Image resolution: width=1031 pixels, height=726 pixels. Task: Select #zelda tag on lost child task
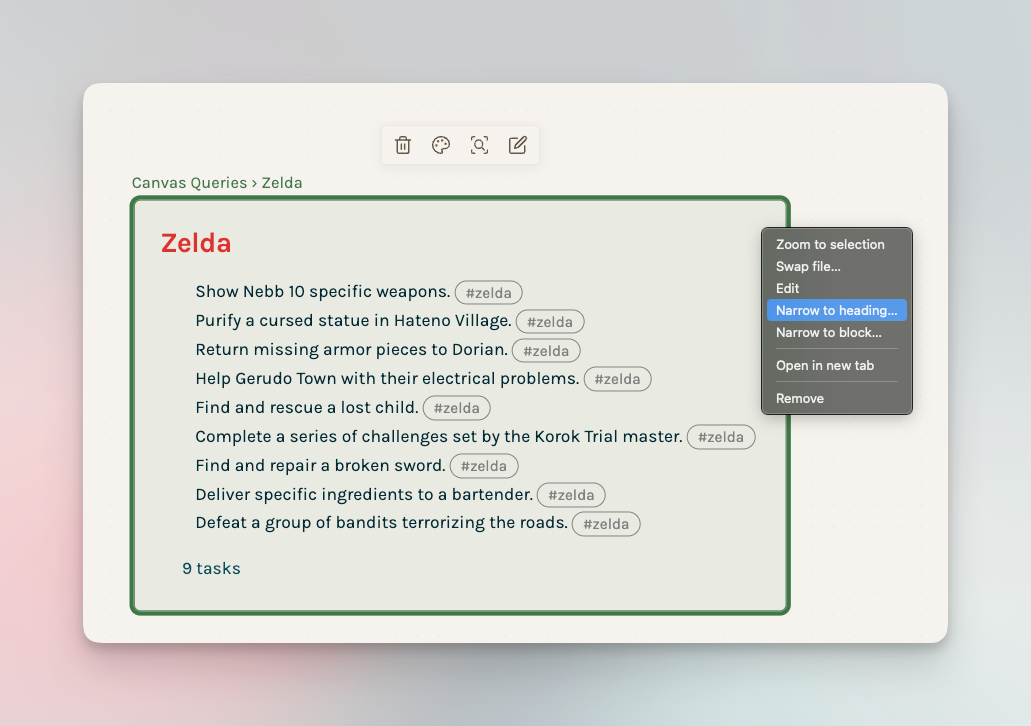(x=456, y=408)
